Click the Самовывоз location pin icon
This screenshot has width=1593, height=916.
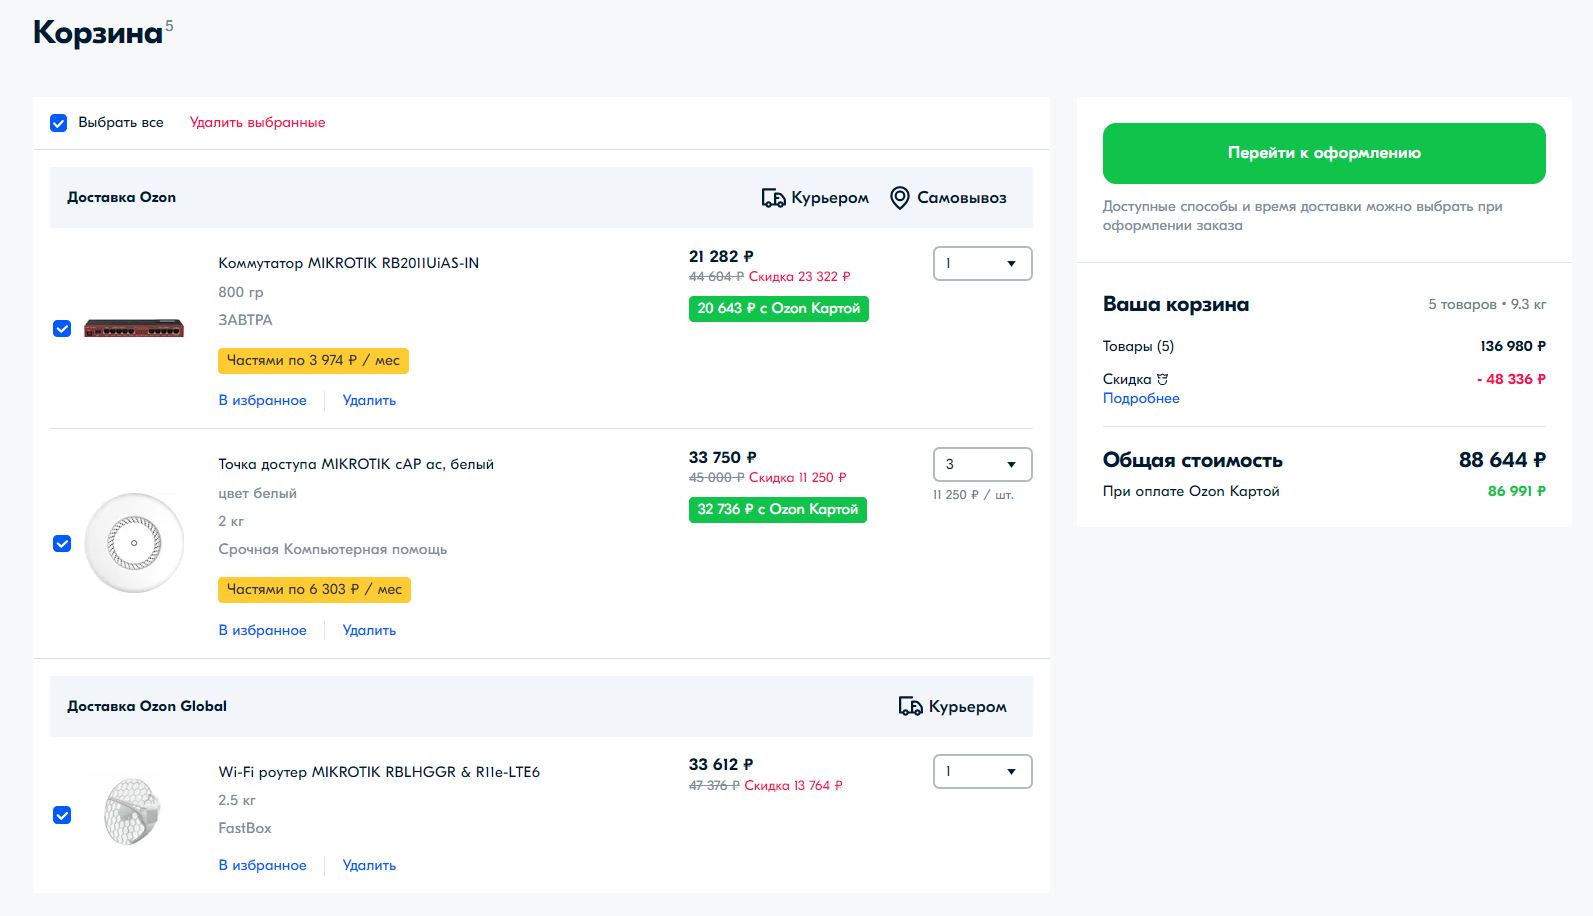point(900,198)
